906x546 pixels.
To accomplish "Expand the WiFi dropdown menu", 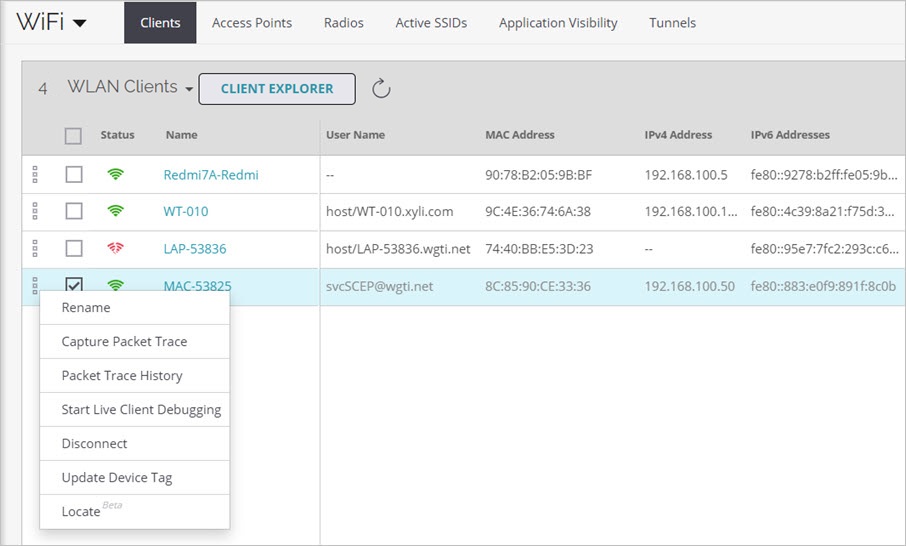I will (79, 23).
